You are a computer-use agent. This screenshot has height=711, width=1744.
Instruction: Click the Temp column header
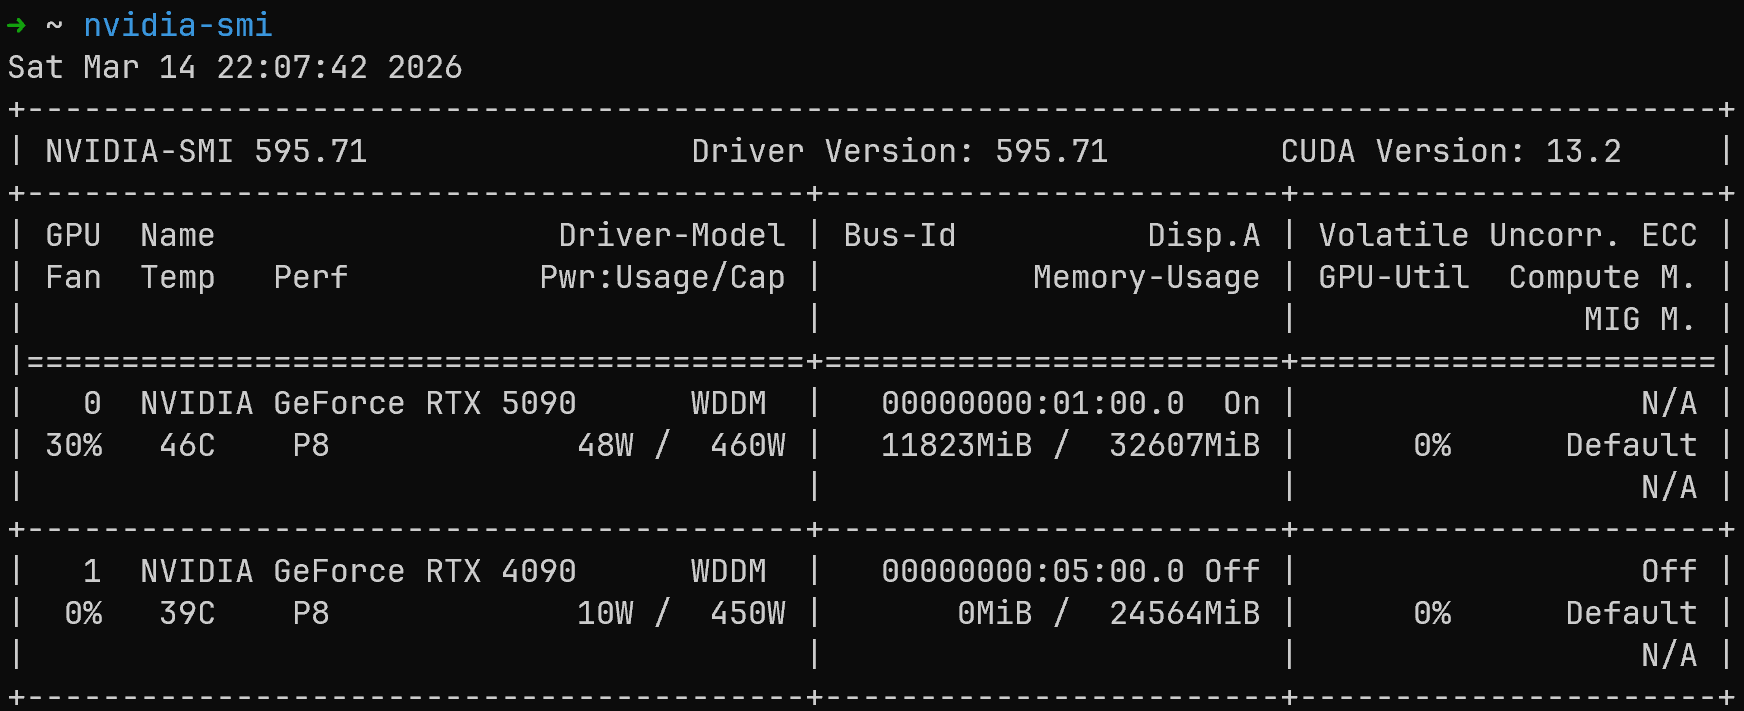point(178,277)
